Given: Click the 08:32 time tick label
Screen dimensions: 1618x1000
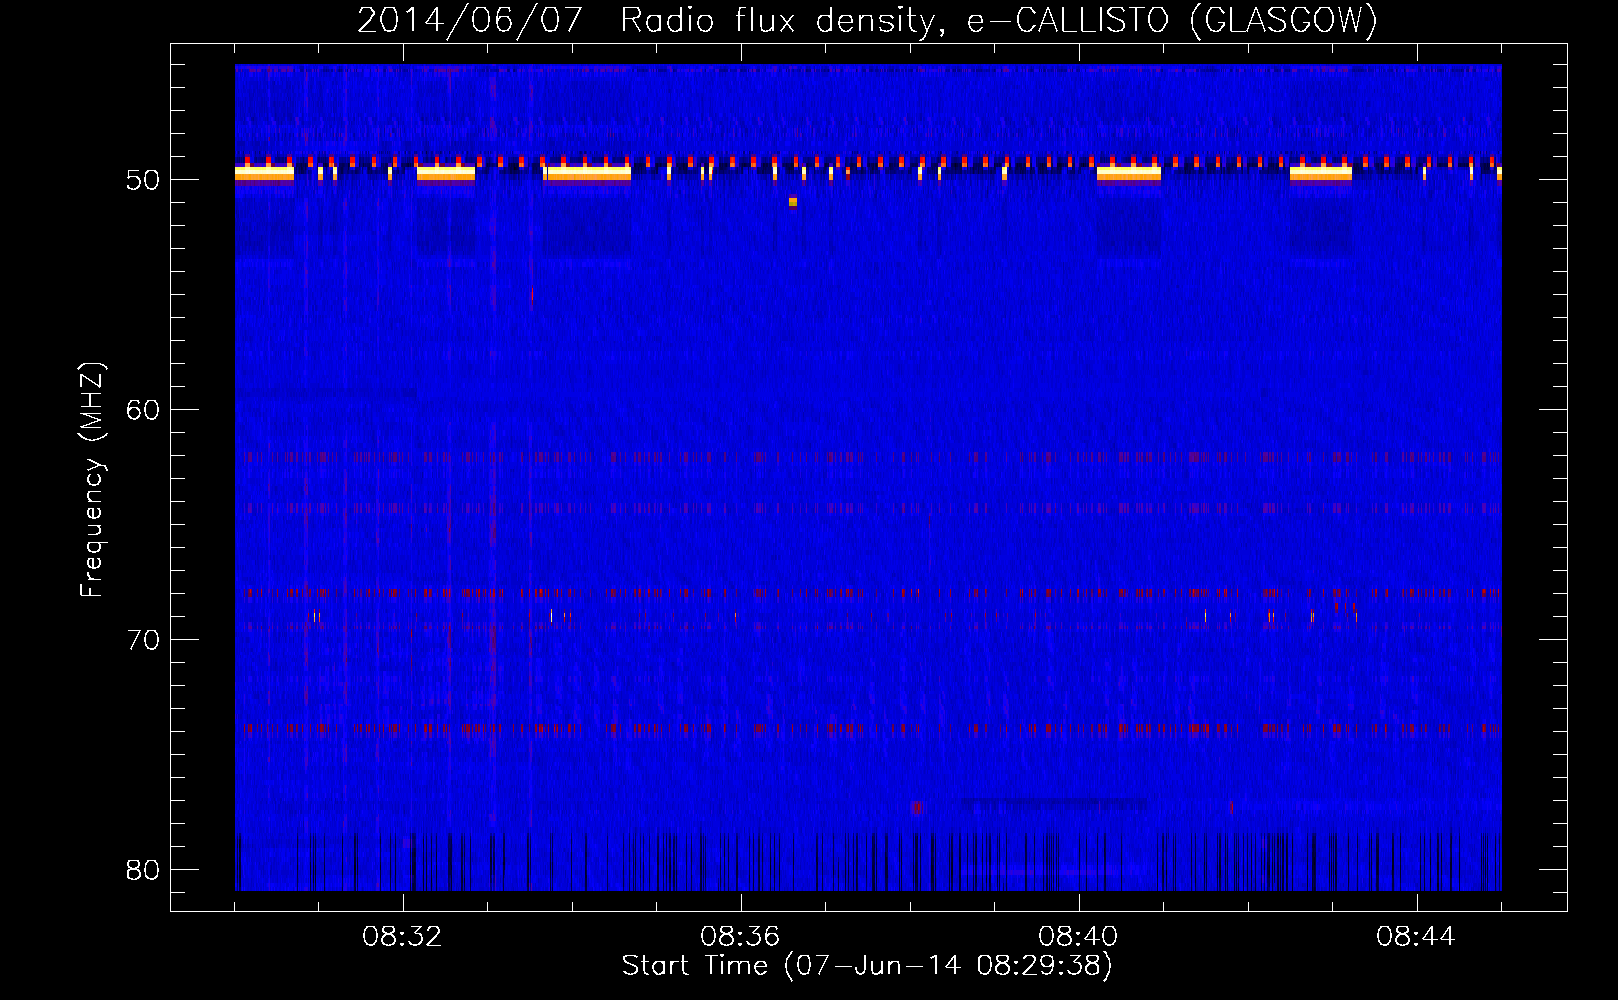Looking at the screenshot, I should point(403,937).
